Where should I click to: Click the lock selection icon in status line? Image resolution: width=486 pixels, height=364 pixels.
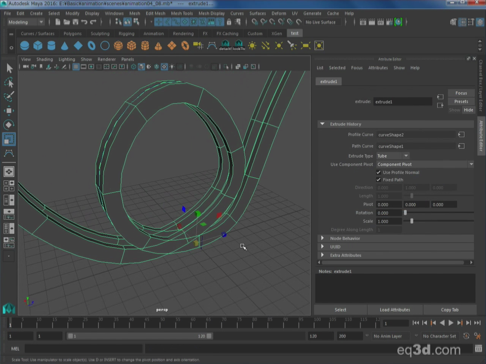(229, 22)
